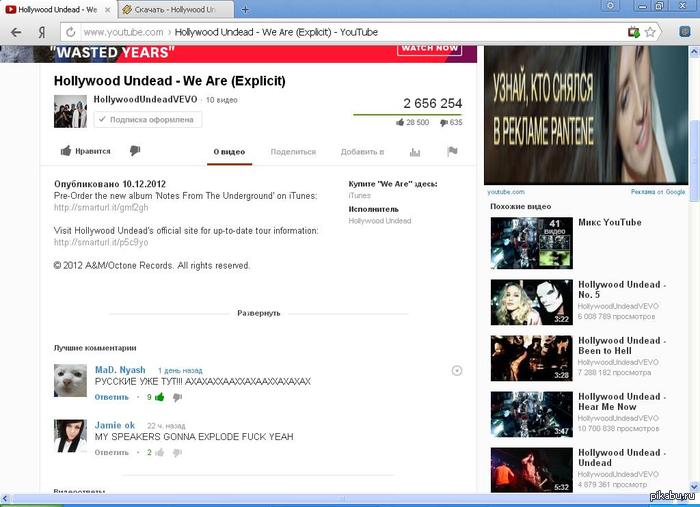Viewport: 700px width, 507px height.
Task: Click WATCH NOW on the Wasted Years banner
Action: point(429,49)
